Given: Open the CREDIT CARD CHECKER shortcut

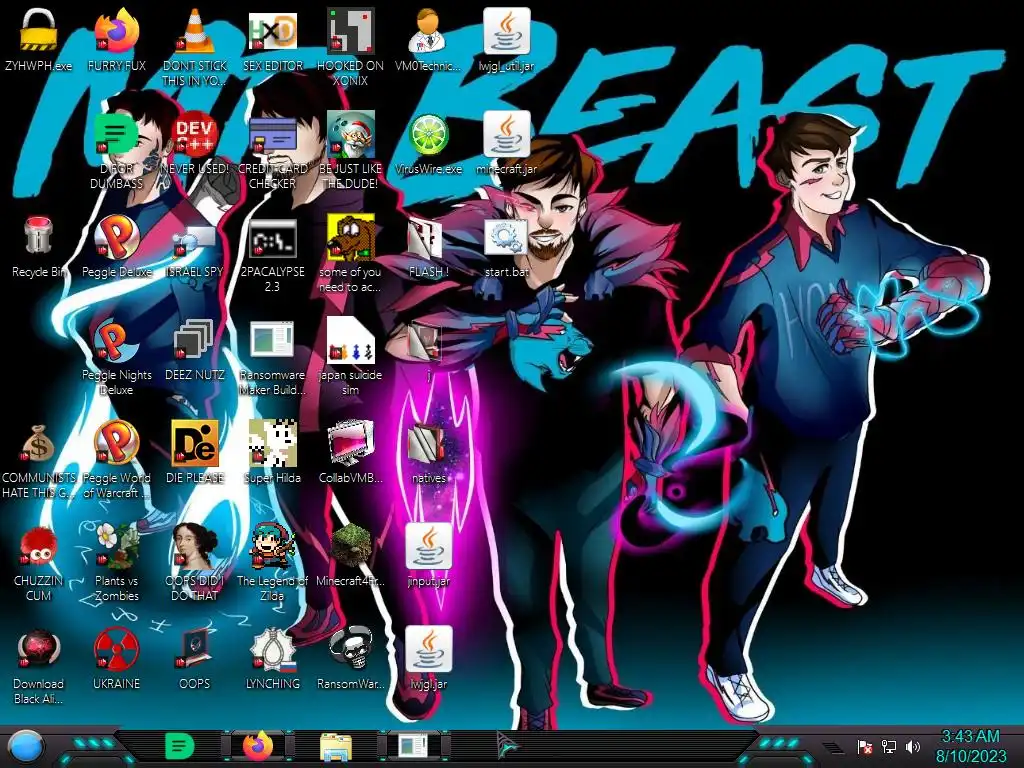Looking at the screenshot, I should [272, 133].
